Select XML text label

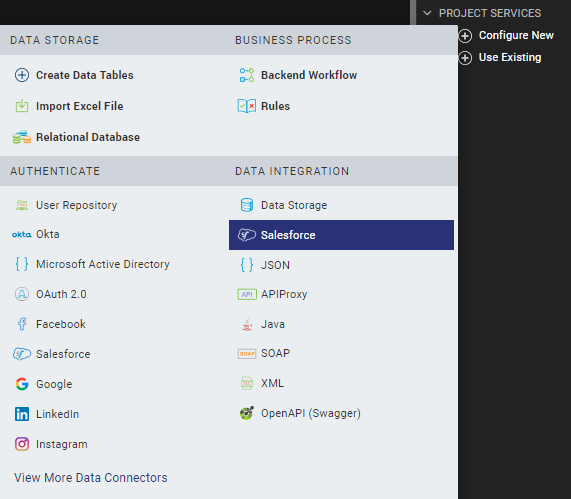[272, 383]
